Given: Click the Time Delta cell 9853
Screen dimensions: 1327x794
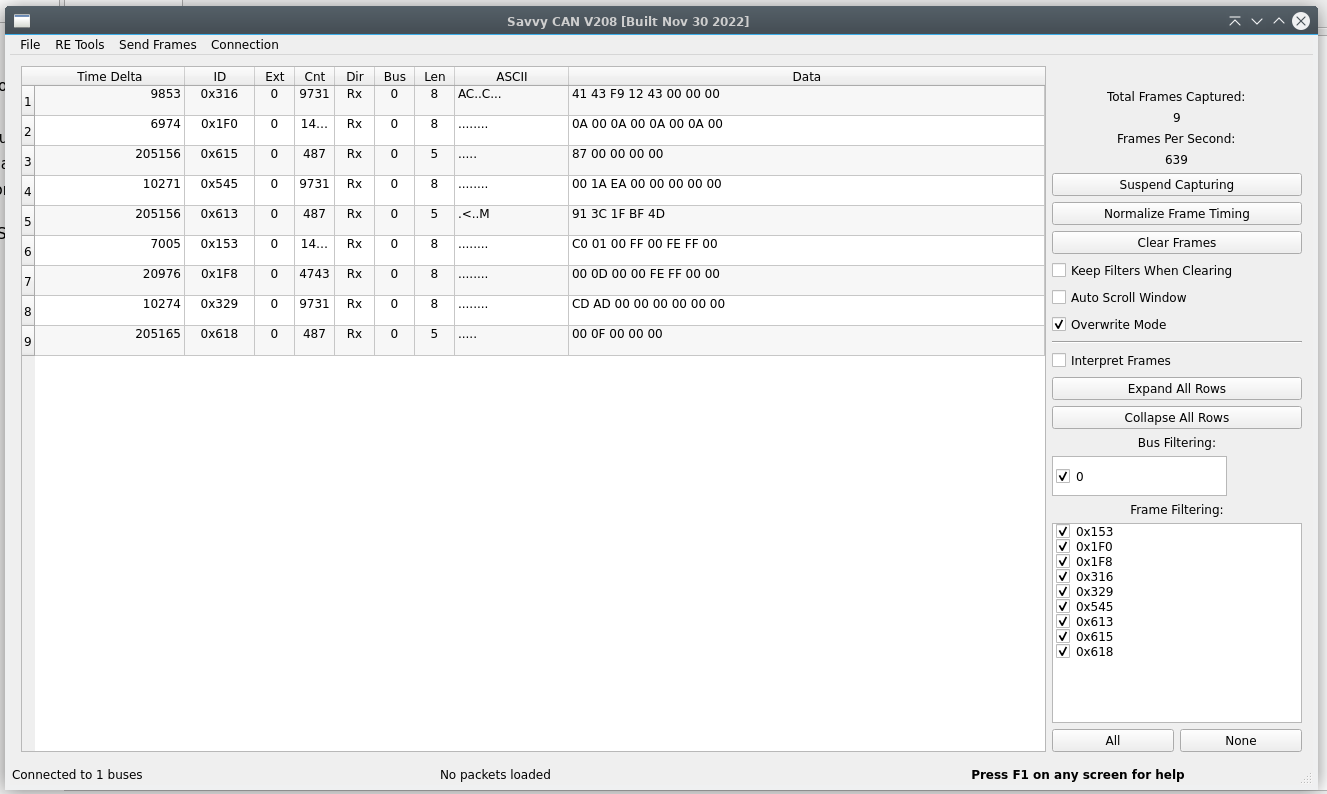Looking at the screenshot, I should pos(110,101).
